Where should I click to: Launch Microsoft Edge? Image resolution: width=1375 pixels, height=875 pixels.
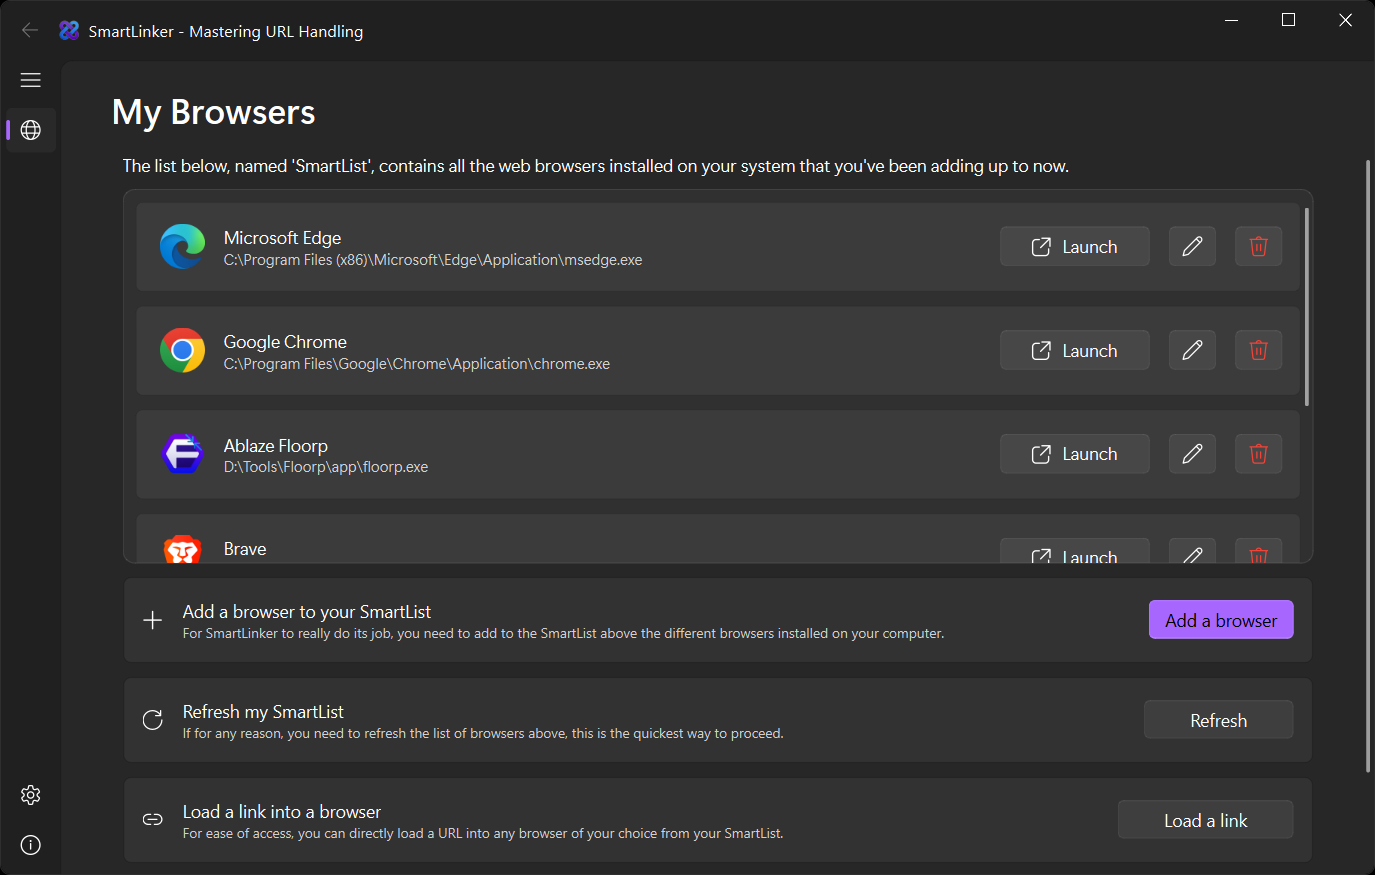point(1075,246)
